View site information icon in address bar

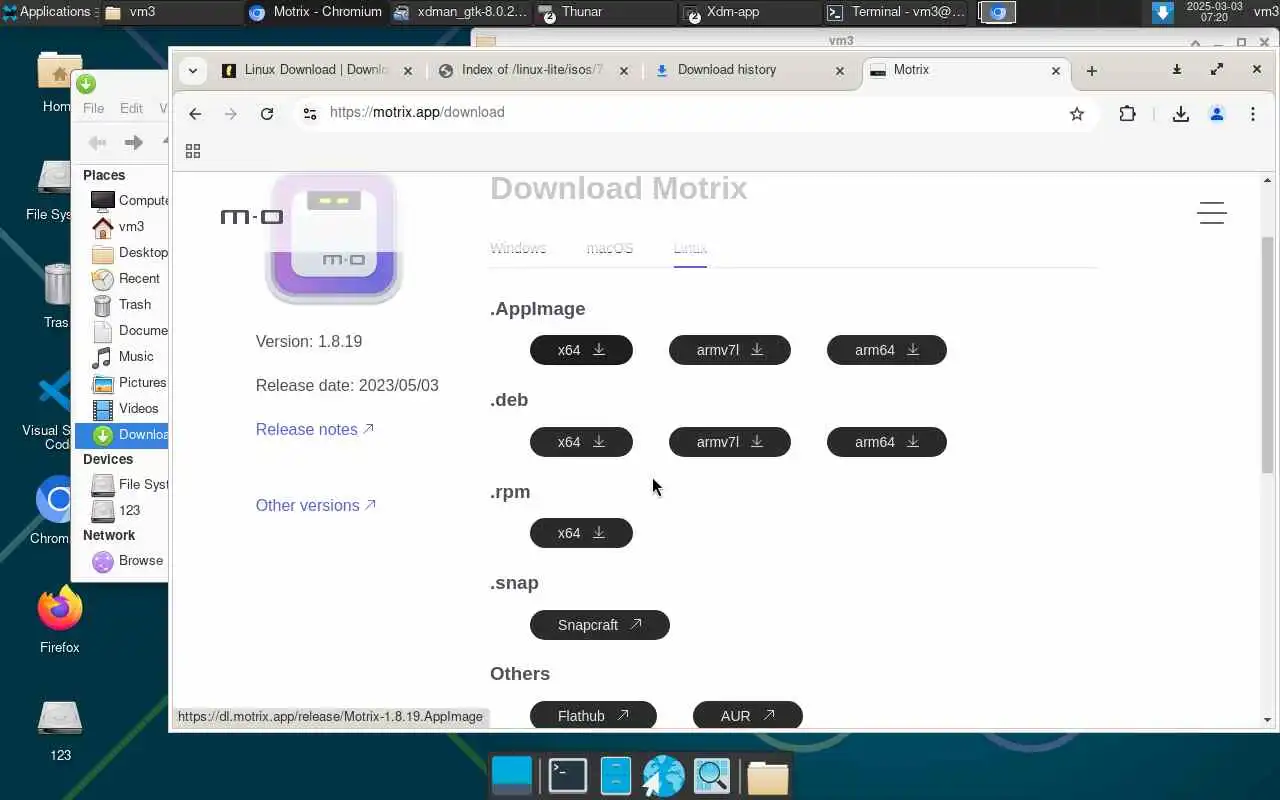point(310,113)
